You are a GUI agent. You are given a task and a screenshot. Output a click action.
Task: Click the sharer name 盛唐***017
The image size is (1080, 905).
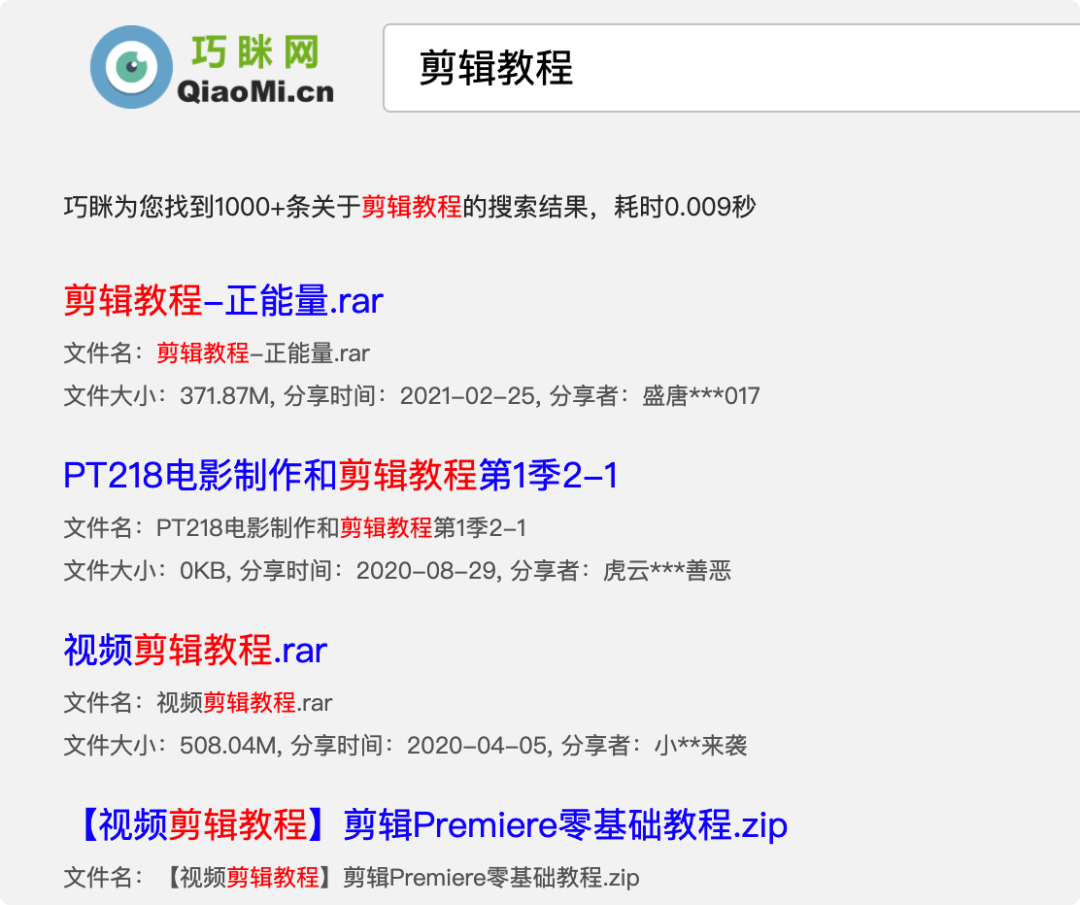coord(700,395)
